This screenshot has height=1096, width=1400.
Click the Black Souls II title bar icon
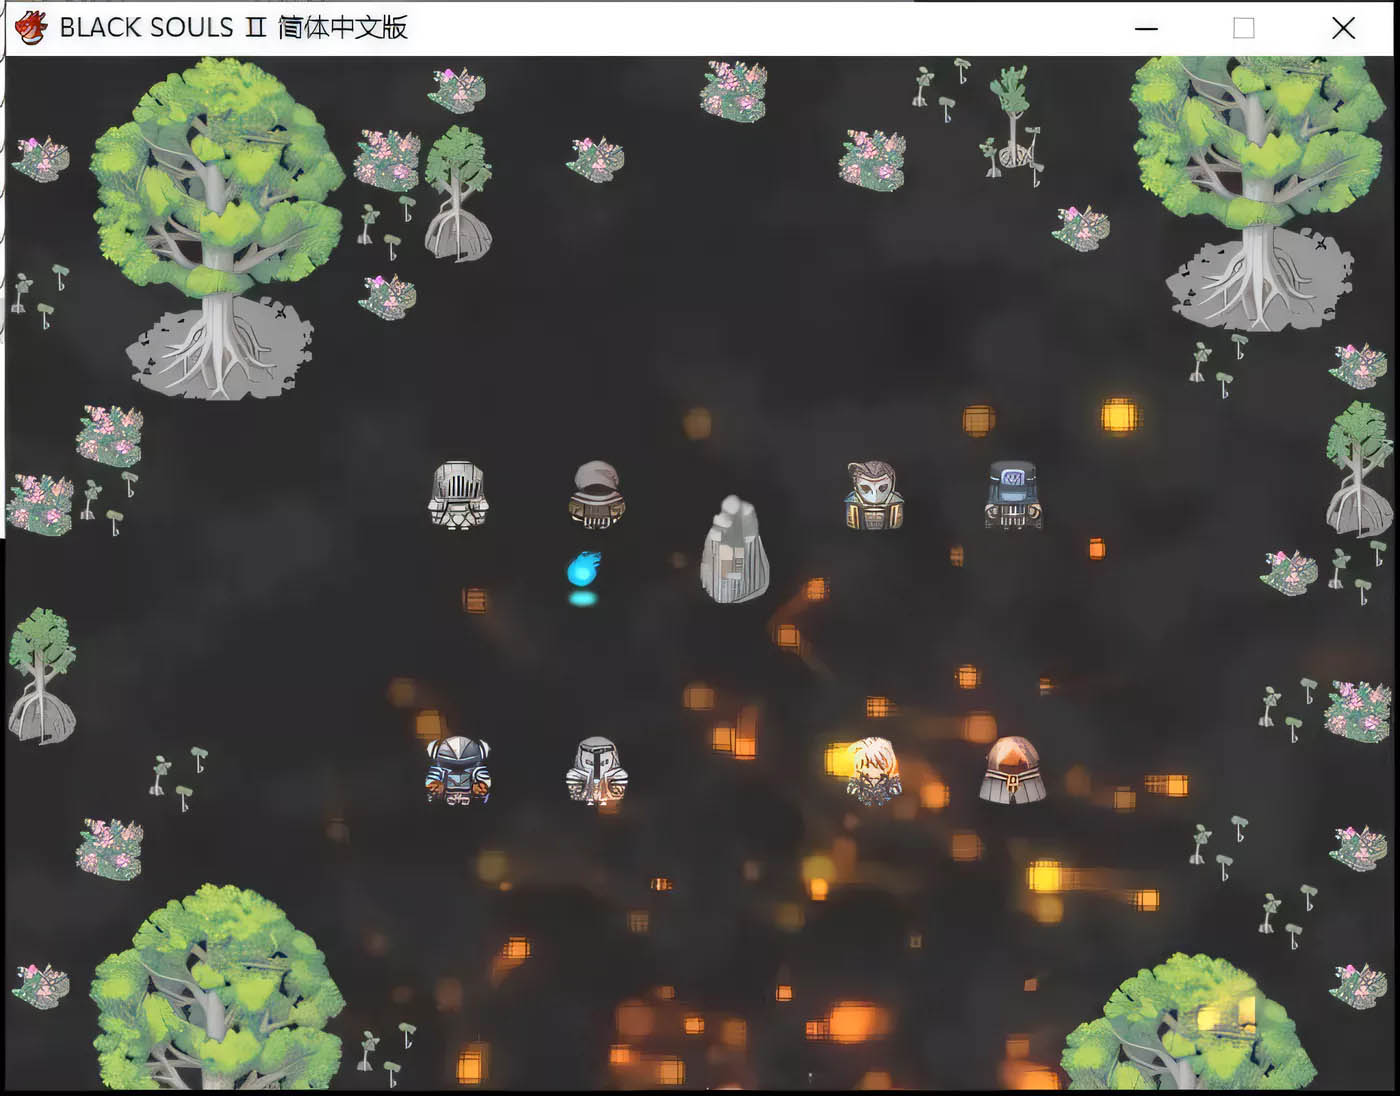click(31, 27)
